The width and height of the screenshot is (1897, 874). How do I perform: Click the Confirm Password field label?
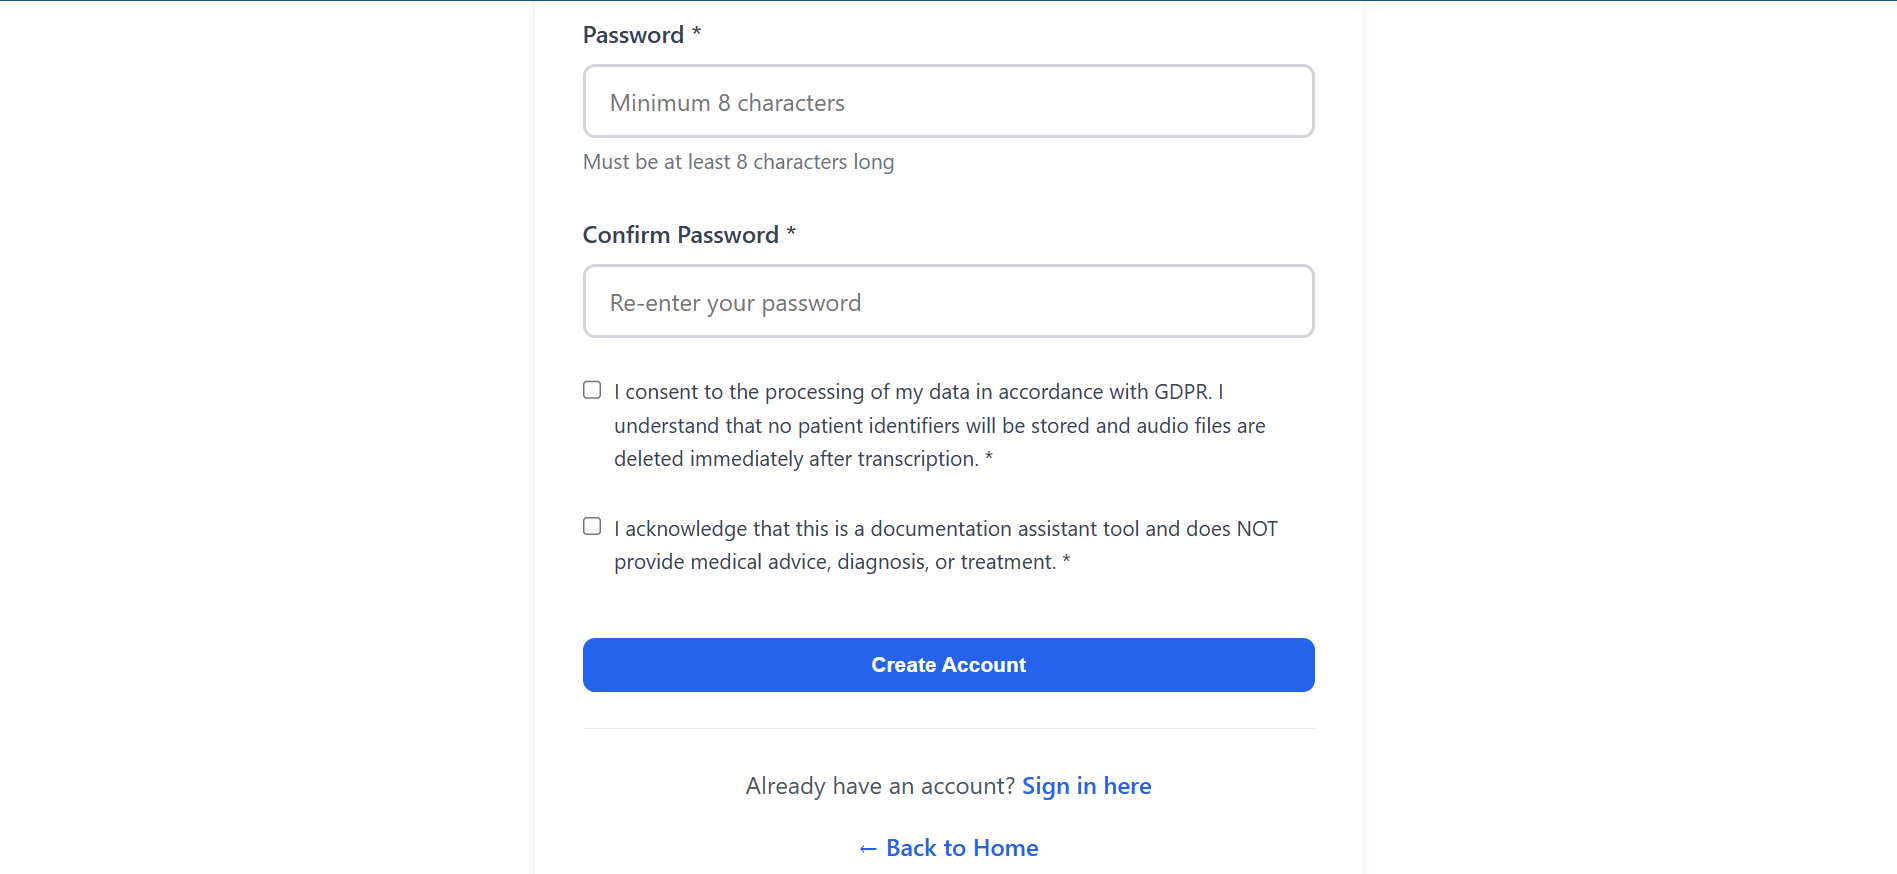tap(680, 235)
